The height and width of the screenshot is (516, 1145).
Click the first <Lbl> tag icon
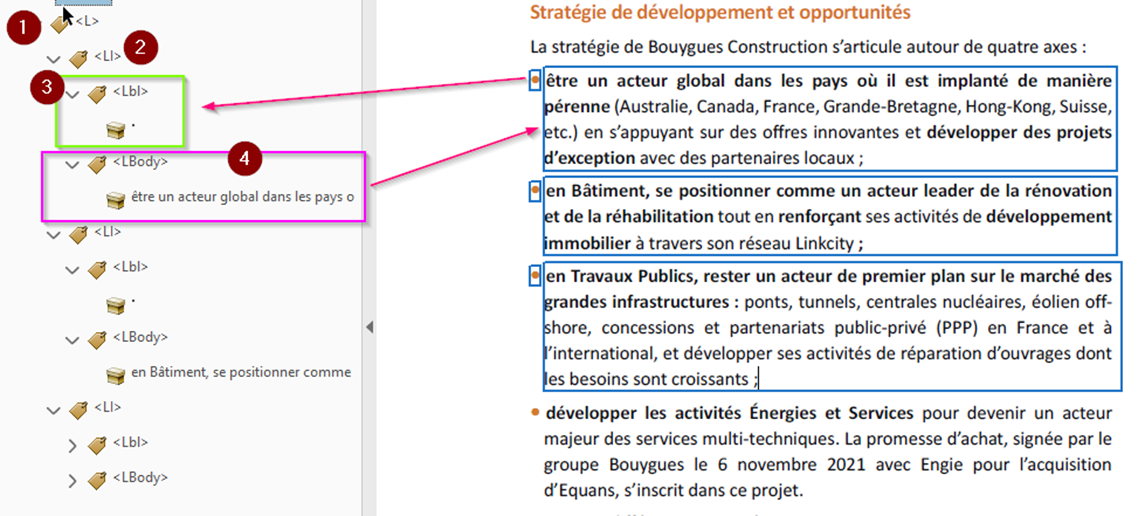pyautogui.click(x=97, y=93)
